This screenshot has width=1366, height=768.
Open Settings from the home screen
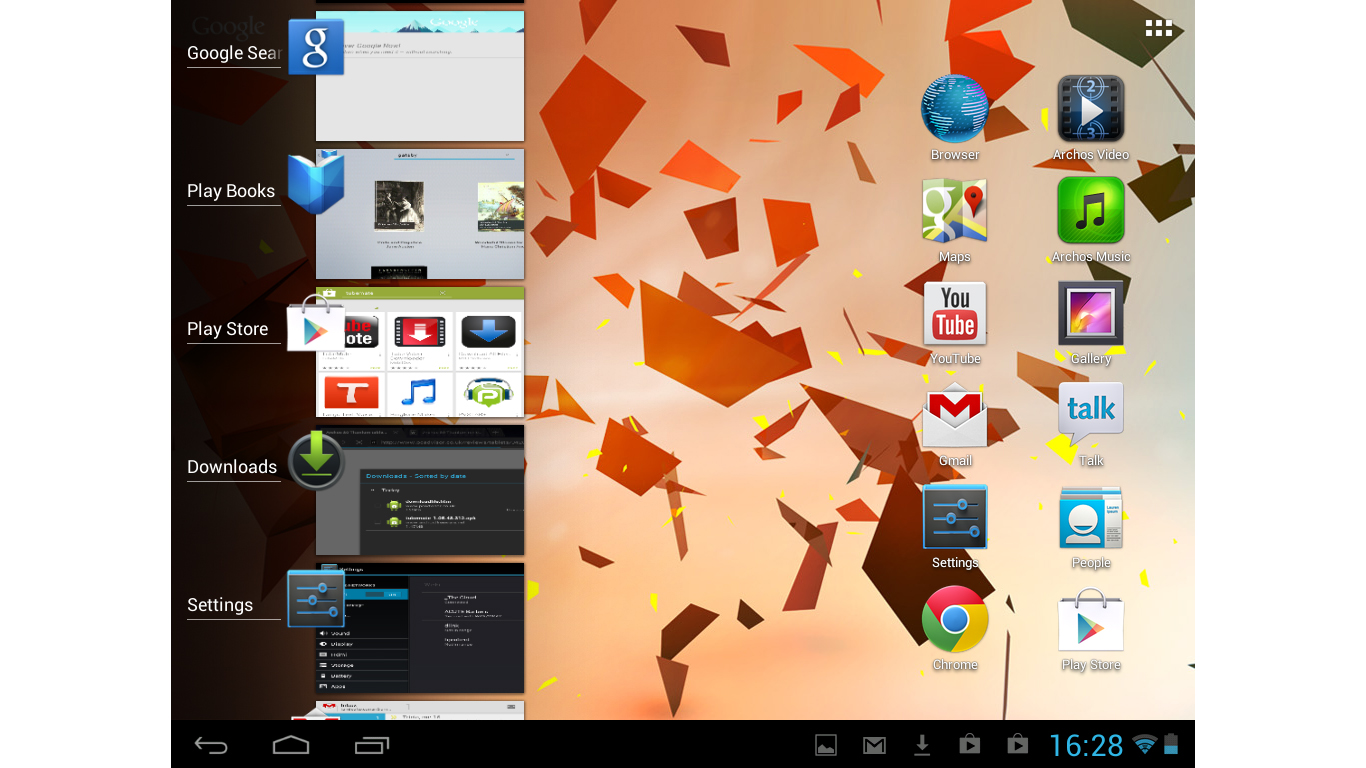click(x=955, y=526)
